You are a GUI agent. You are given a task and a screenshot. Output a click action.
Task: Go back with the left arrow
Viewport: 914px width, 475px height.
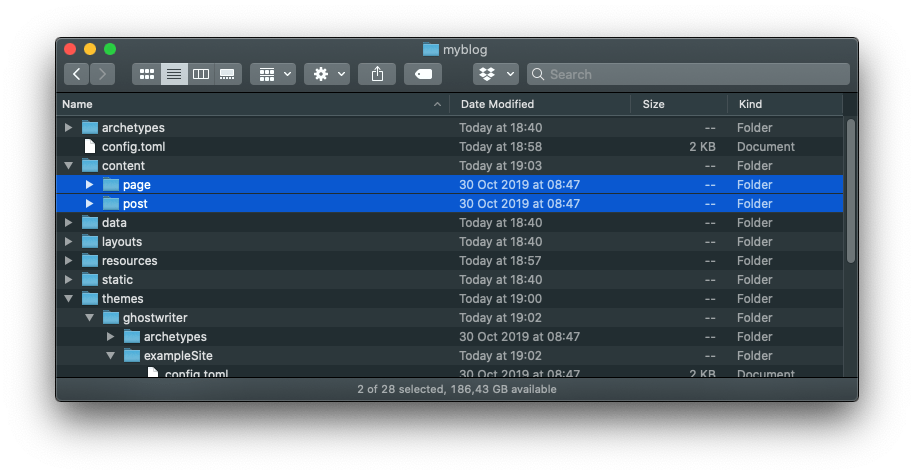pos(77,74)
